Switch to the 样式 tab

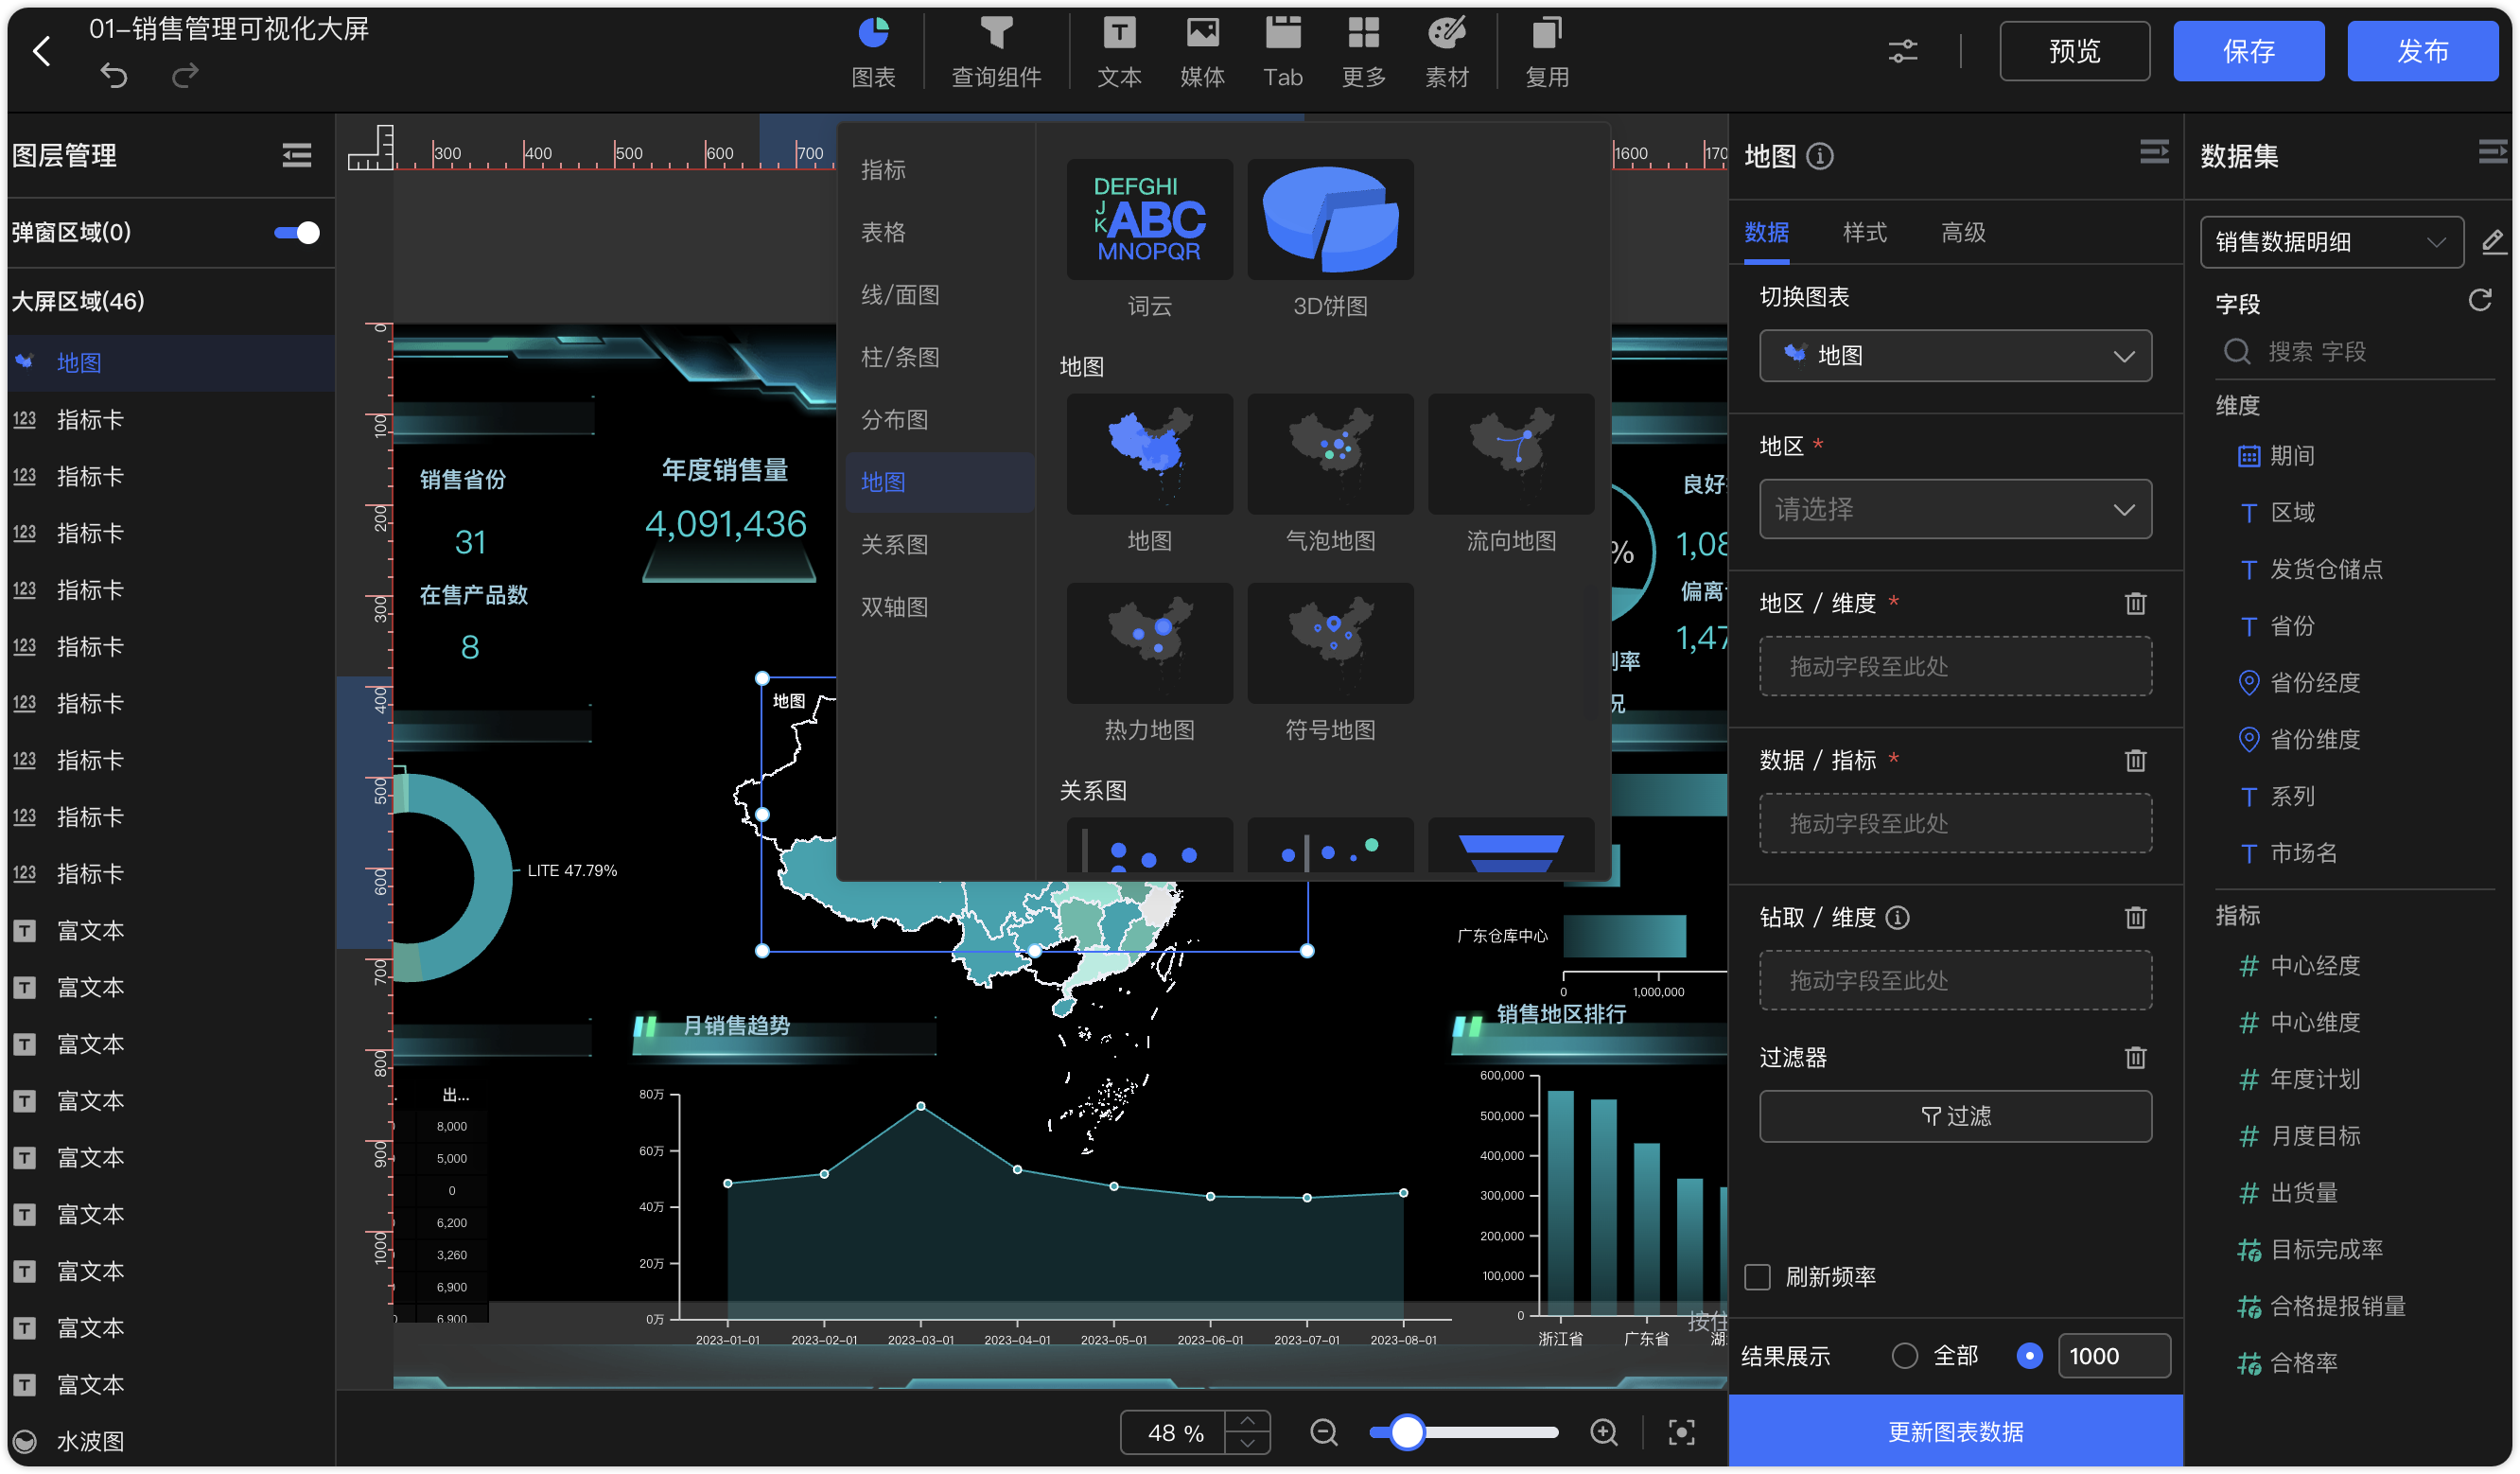tap(1864, 233)
